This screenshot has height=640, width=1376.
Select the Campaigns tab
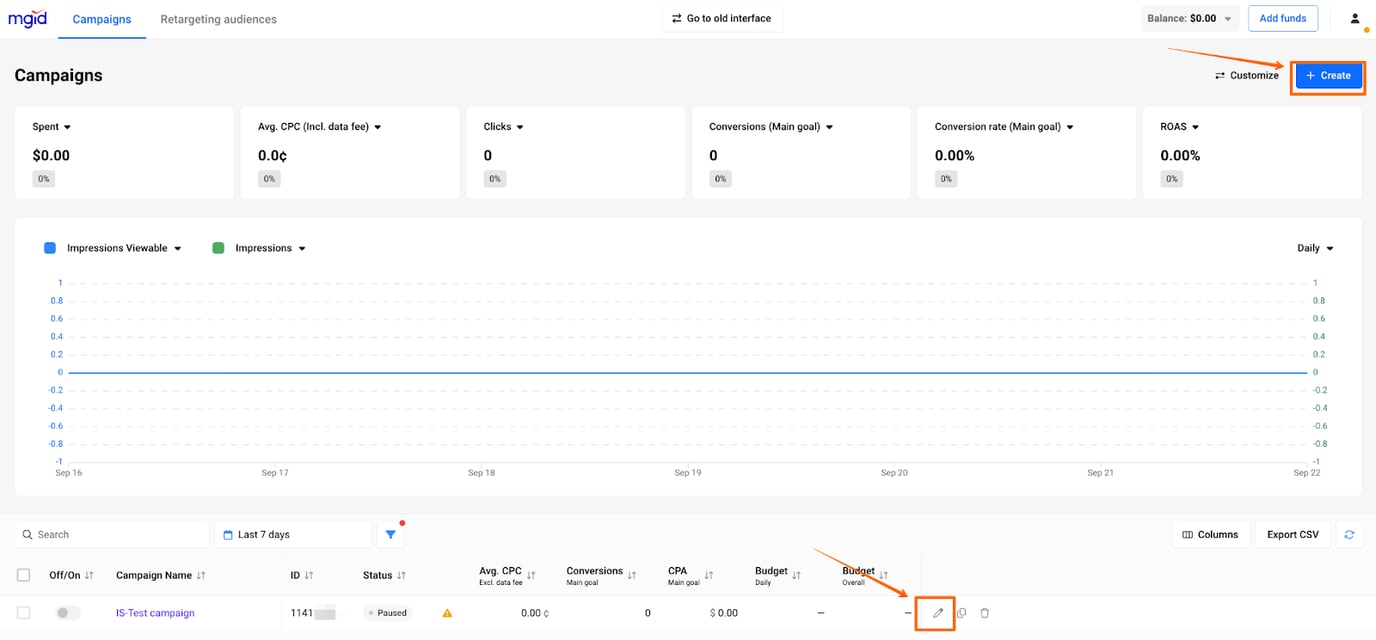pyautogui.click(x=101, y=18)
